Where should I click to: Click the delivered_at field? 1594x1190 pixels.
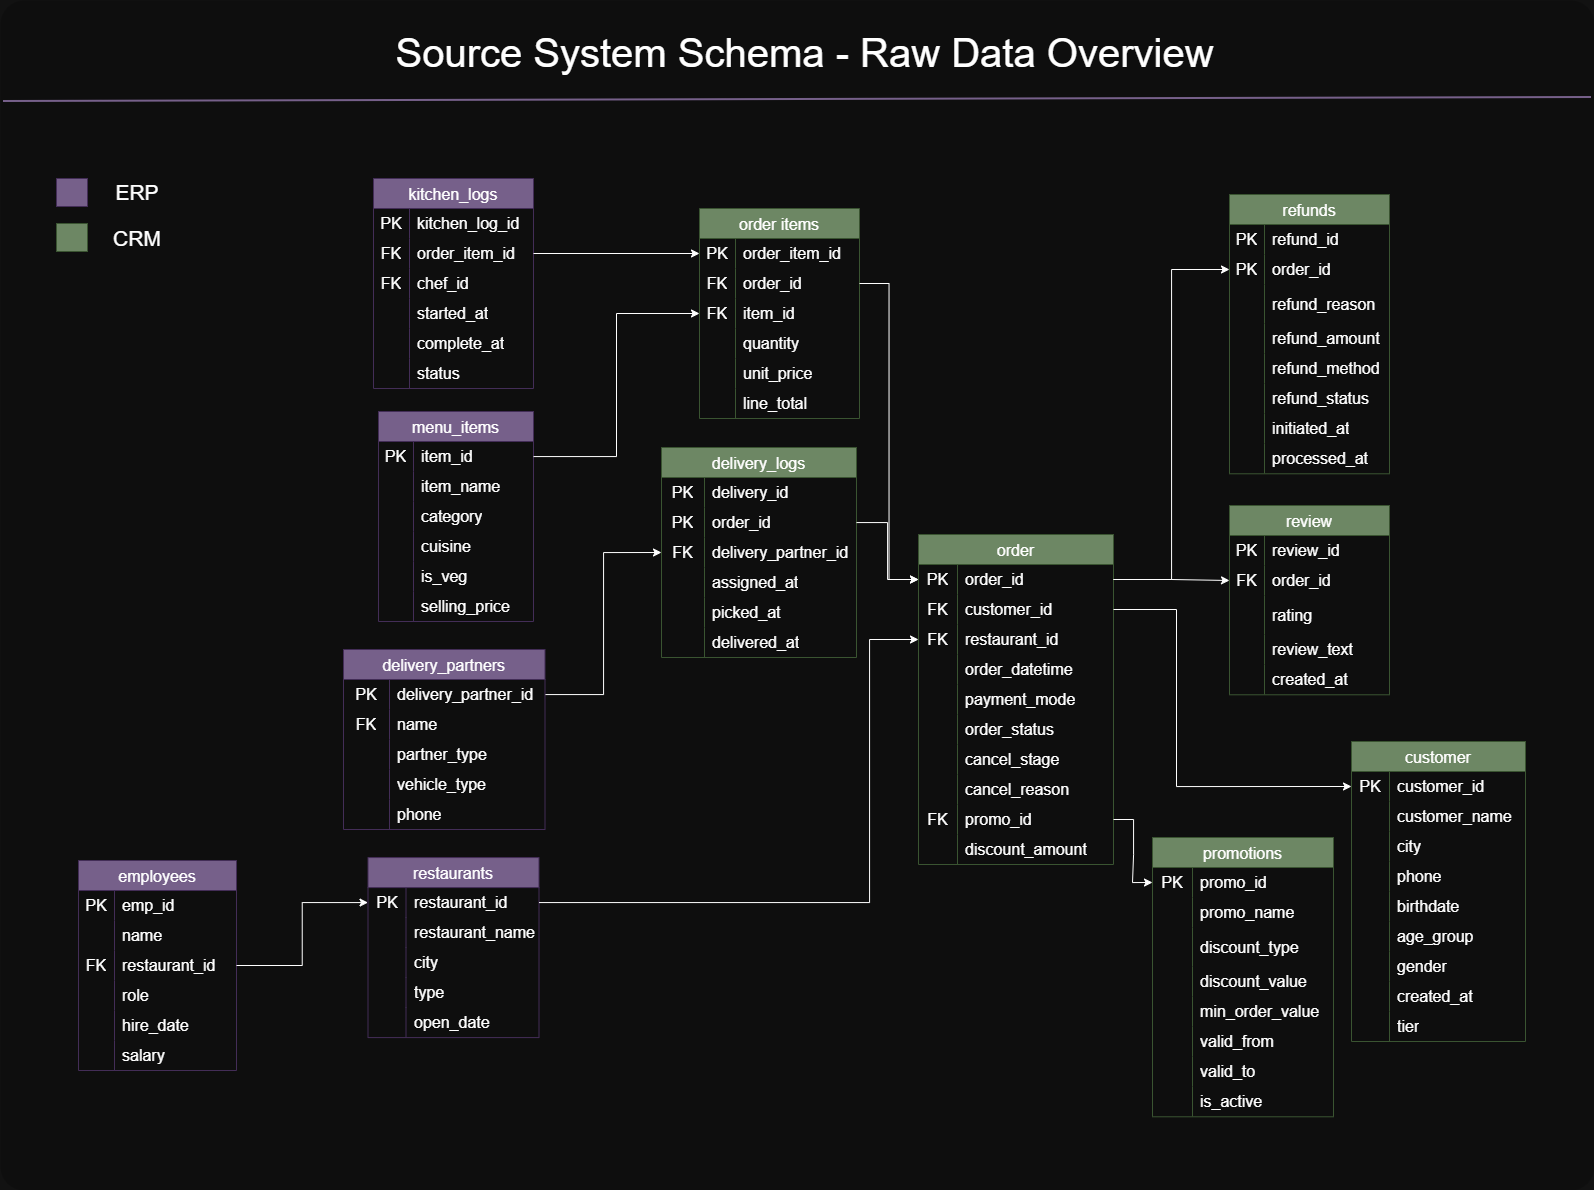coord(755,642)
